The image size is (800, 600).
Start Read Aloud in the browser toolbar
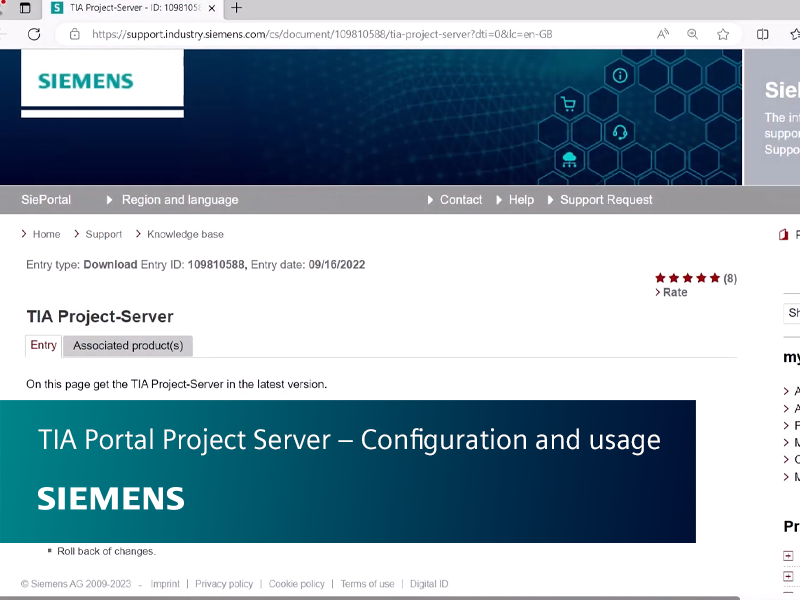click(x=662, y=33)
